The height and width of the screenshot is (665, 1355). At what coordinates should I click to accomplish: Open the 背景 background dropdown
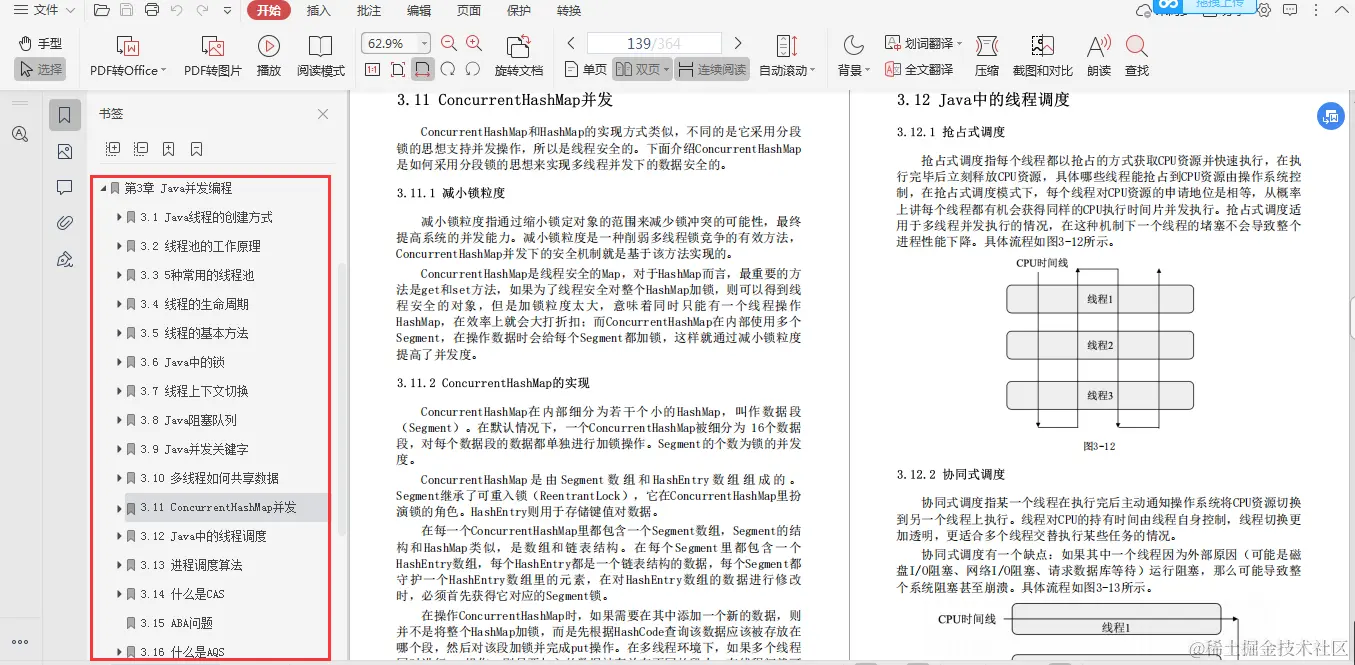pyautogui.click(x=855, y=69)
